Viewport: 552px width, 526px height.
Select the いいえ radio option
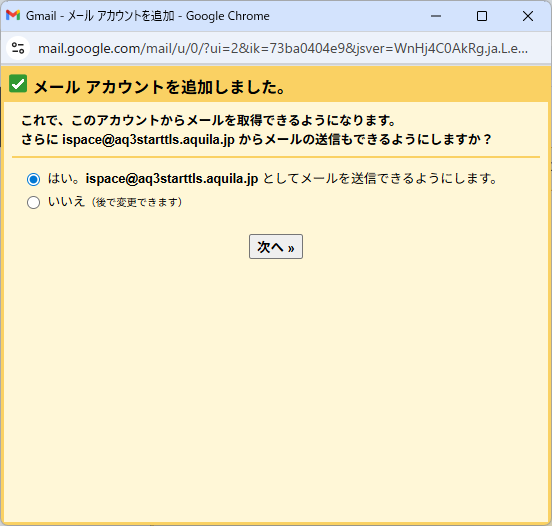[33, 202]
